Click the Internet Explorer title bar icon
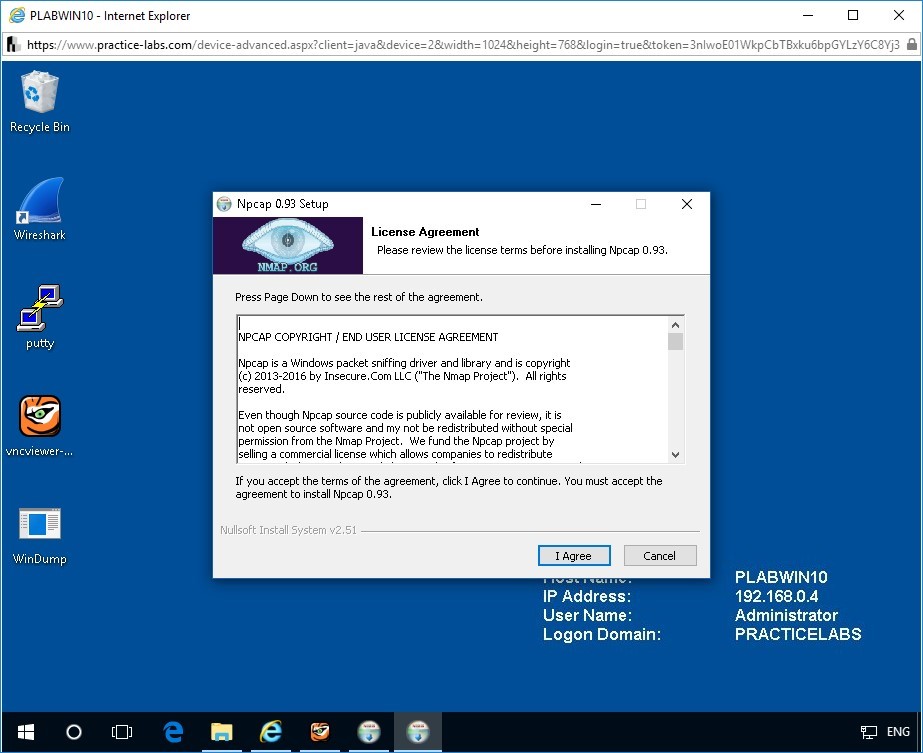 (17, 15)
